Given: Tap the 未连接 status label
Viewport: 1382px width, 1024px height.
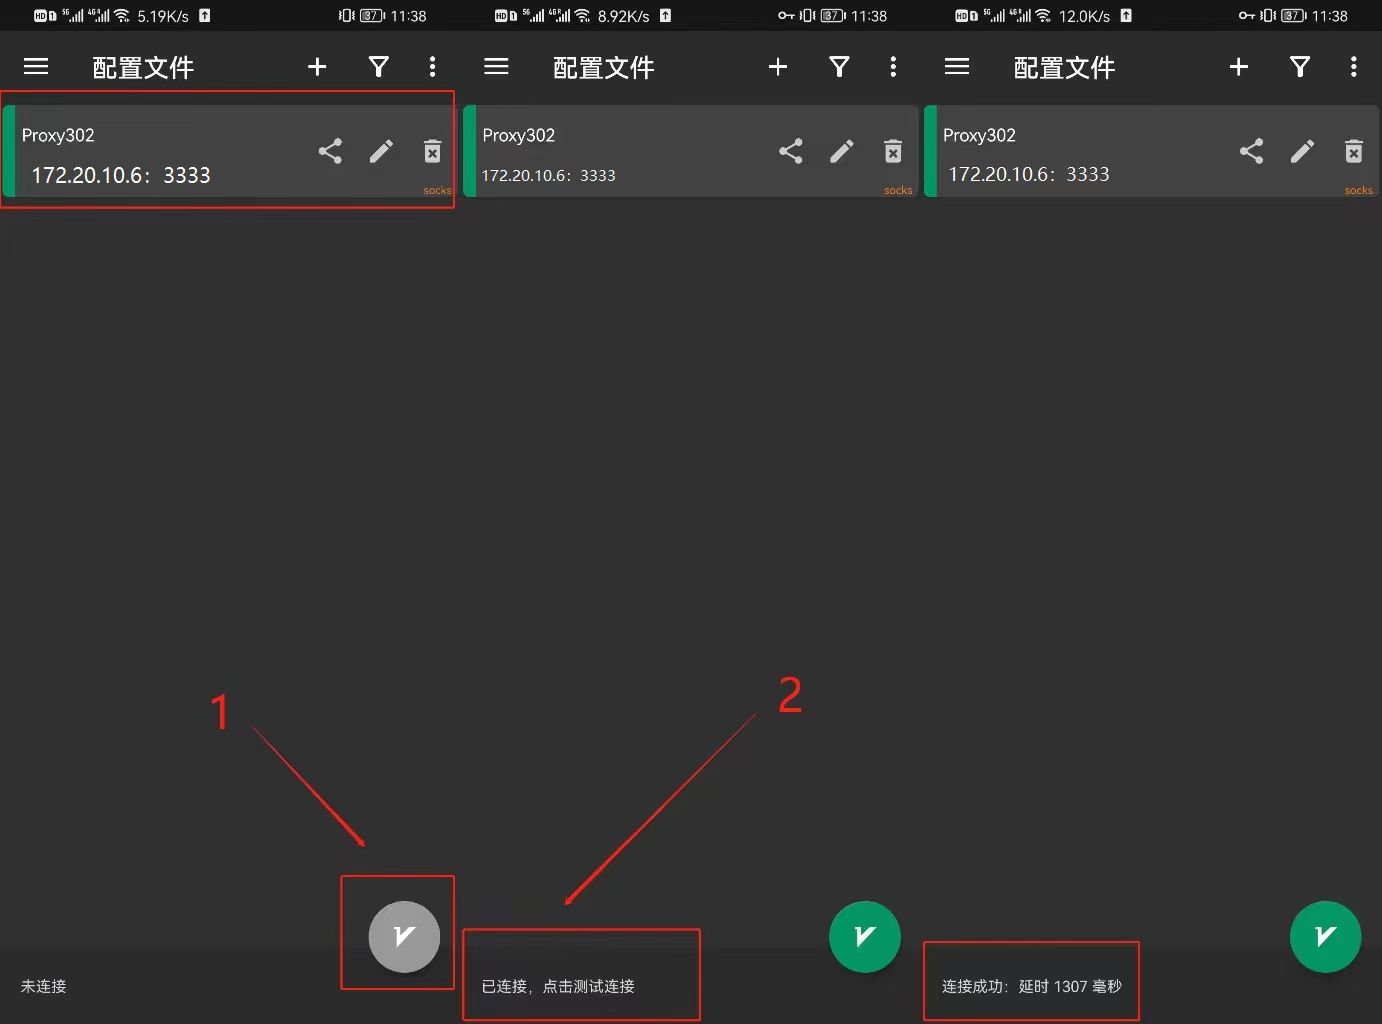Looking at the screenshot, I should click(x=43, y=986).
